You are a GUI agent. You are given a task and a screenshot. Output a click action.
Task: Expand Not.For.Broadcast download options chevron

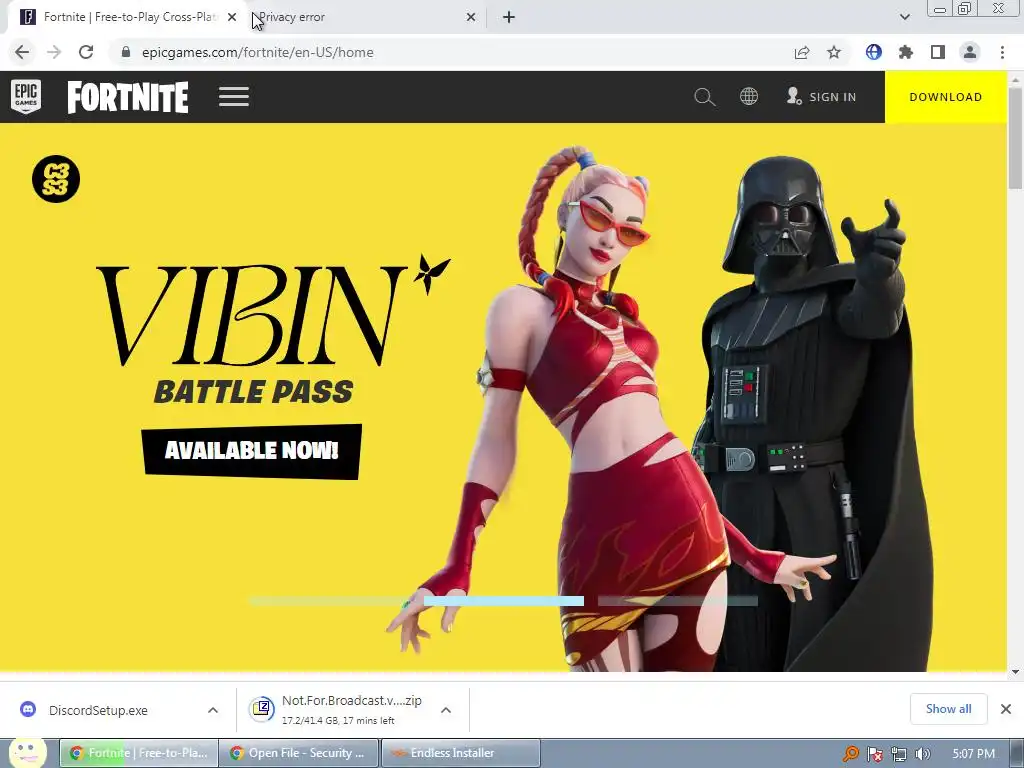(446, 710)
